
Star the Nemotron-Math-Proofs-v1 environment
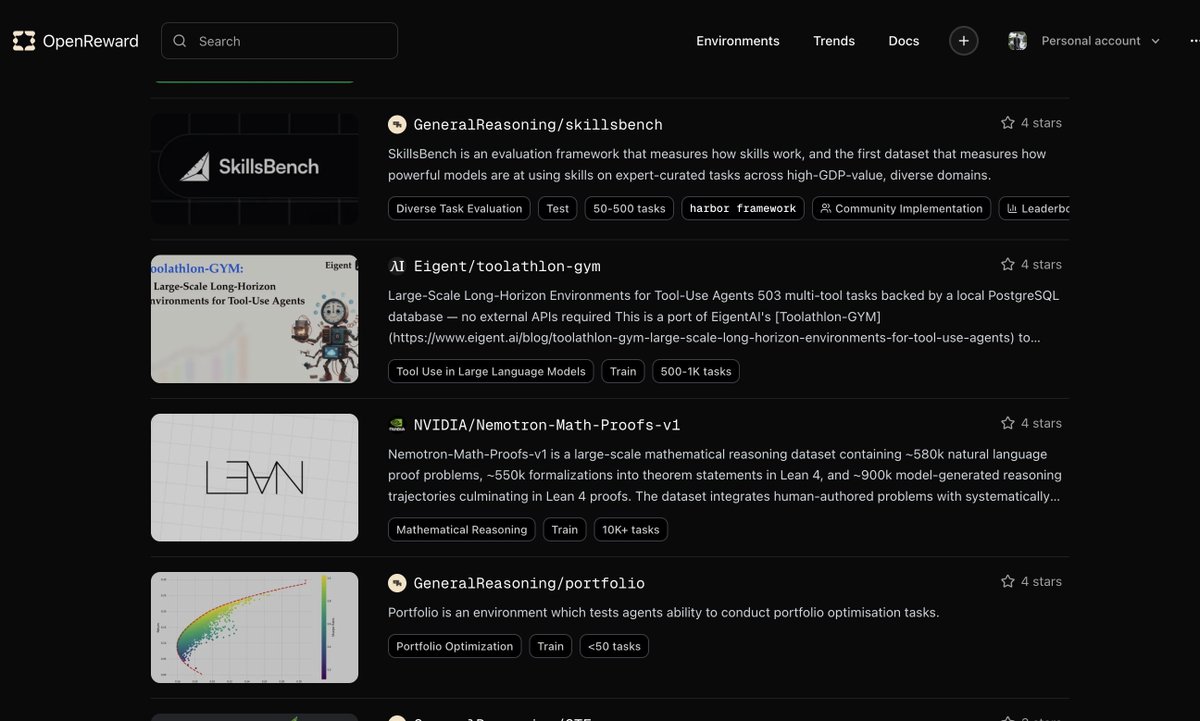click(x=1008, y=424)
